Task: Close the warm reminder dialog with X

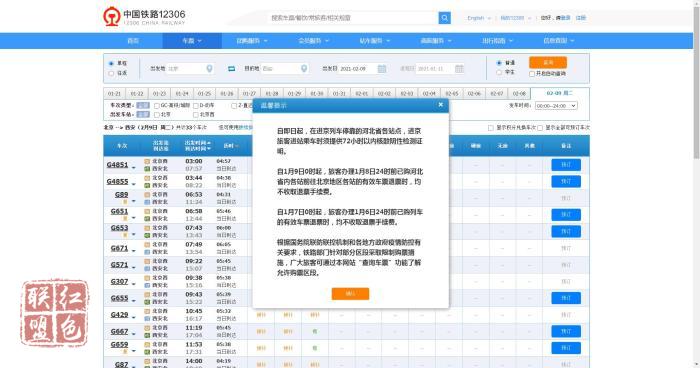Action: click(x=441, y=105)
